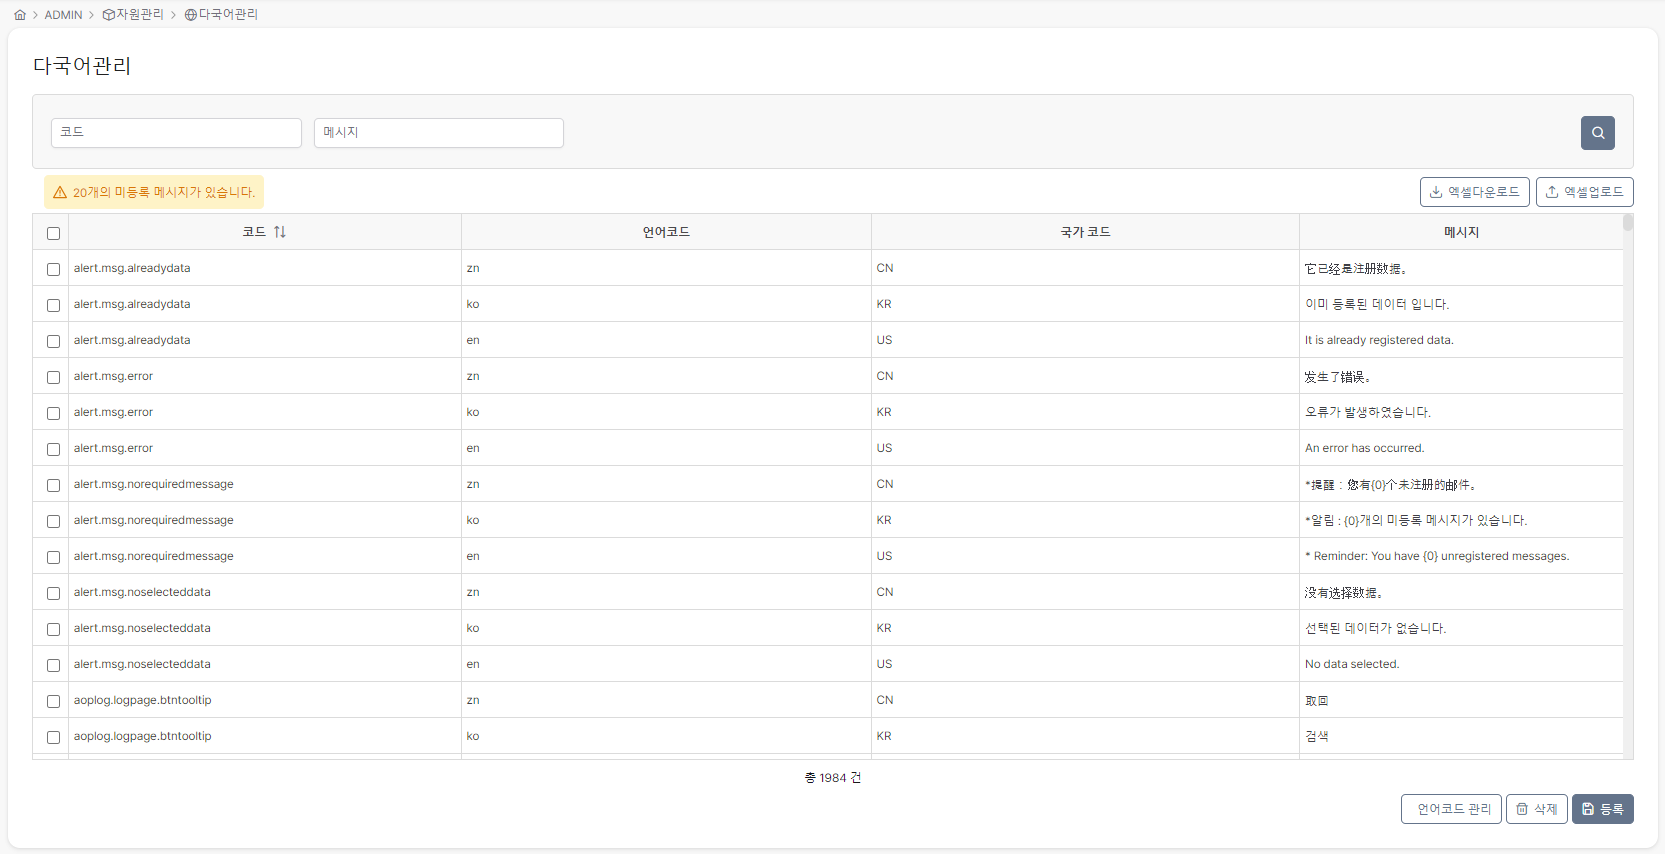Screen dimensions: 1665x854
Task: Click the 20개의 미등록 메시지 alert
Action: click(154, 192)
